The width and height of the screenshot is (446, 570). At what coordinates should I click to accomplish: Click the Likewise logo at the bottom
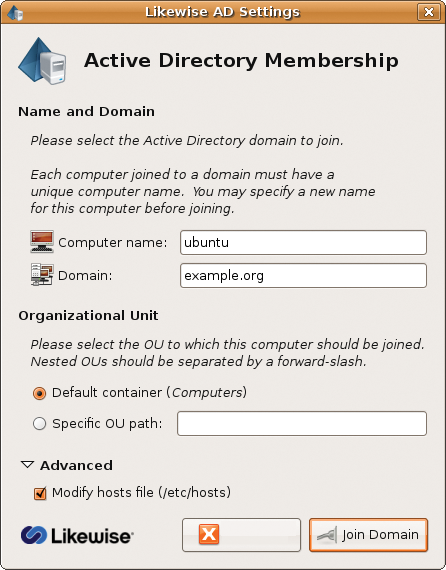point(77,535)
